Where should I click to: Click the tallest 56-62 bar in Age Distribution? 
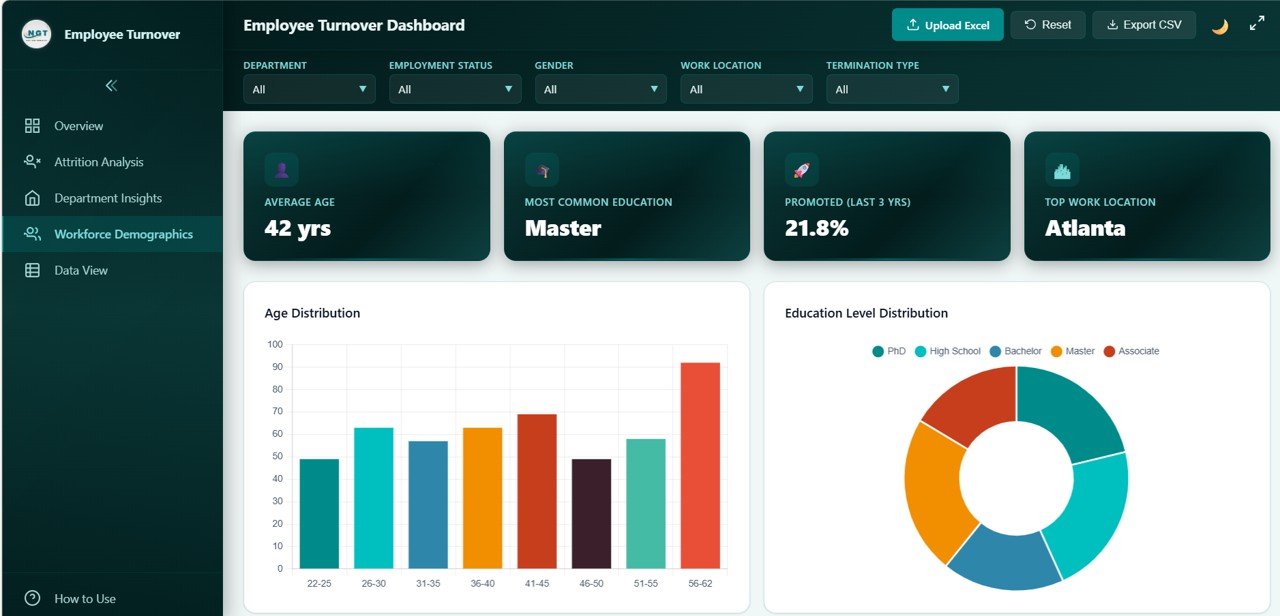pyautogui.click(x=700, y=465)
